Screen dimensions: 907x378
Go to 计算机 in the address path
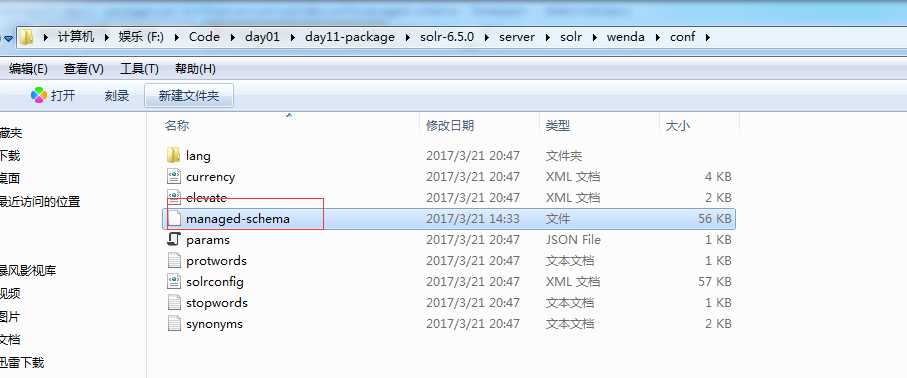click(x=75, y=37)
